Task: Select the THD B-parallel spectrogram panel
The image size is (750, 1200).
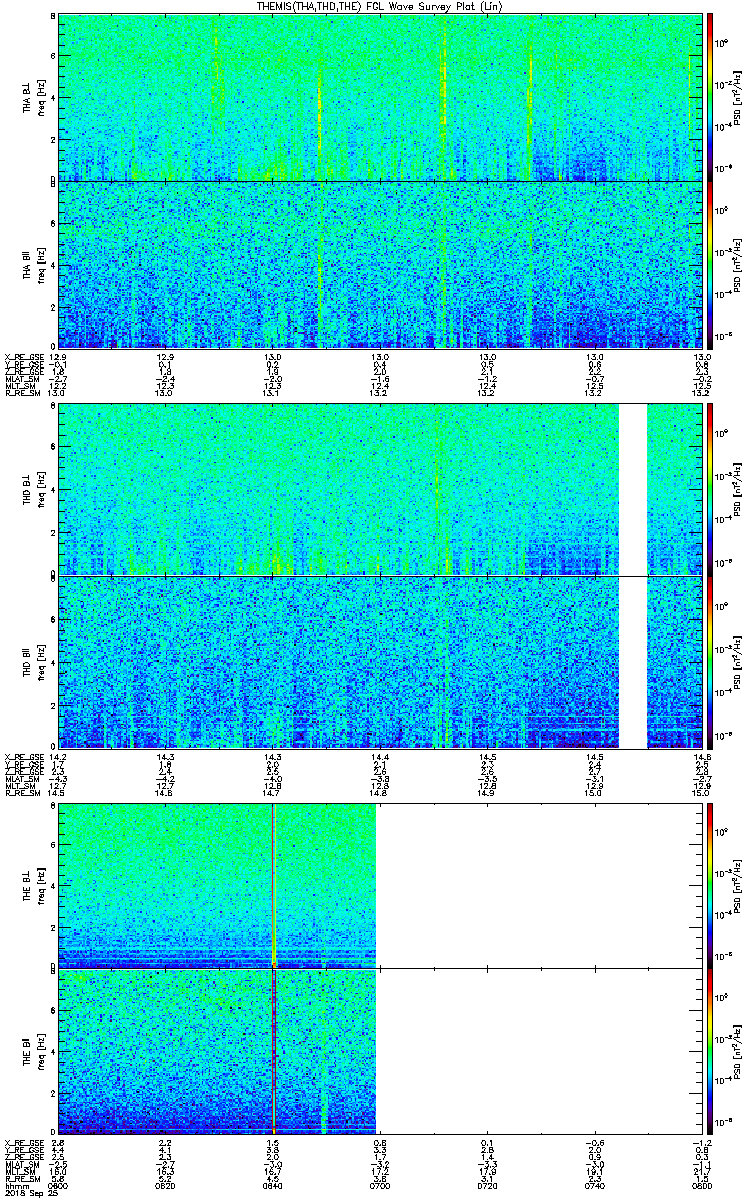Action: click(x=379, y=662)
